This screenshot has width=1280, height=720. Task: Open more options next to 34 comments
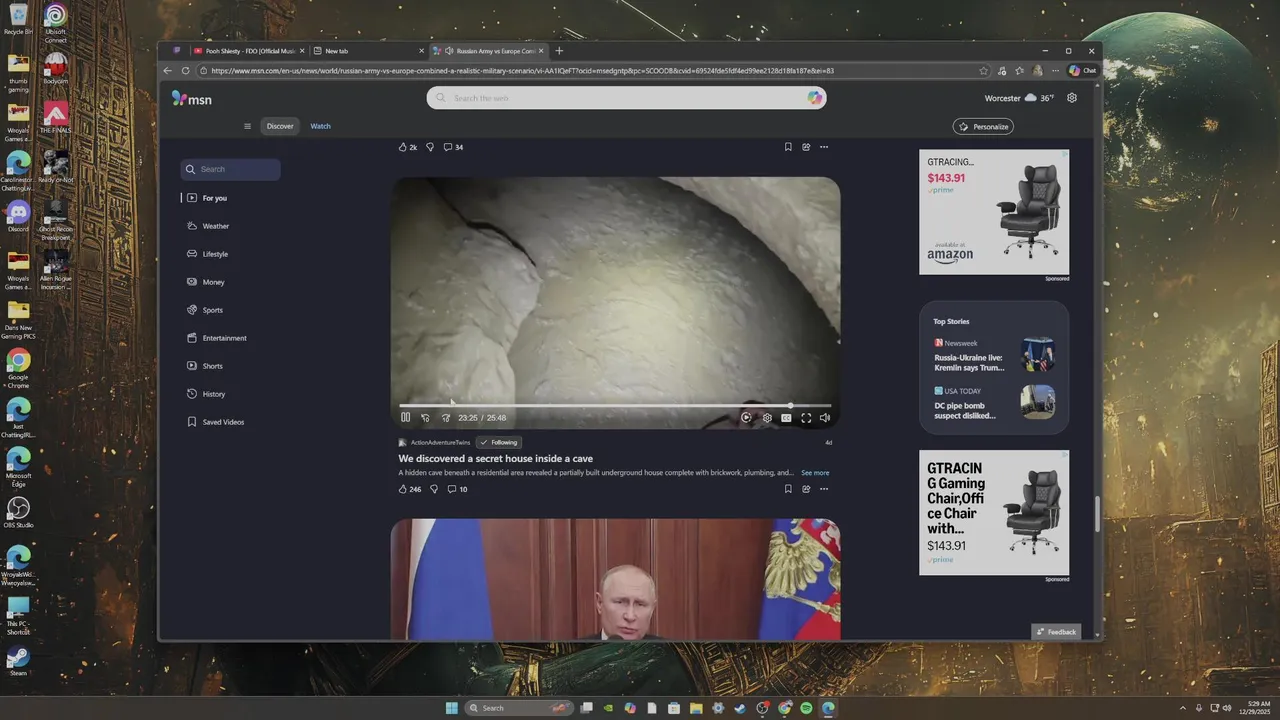[824, 147]
